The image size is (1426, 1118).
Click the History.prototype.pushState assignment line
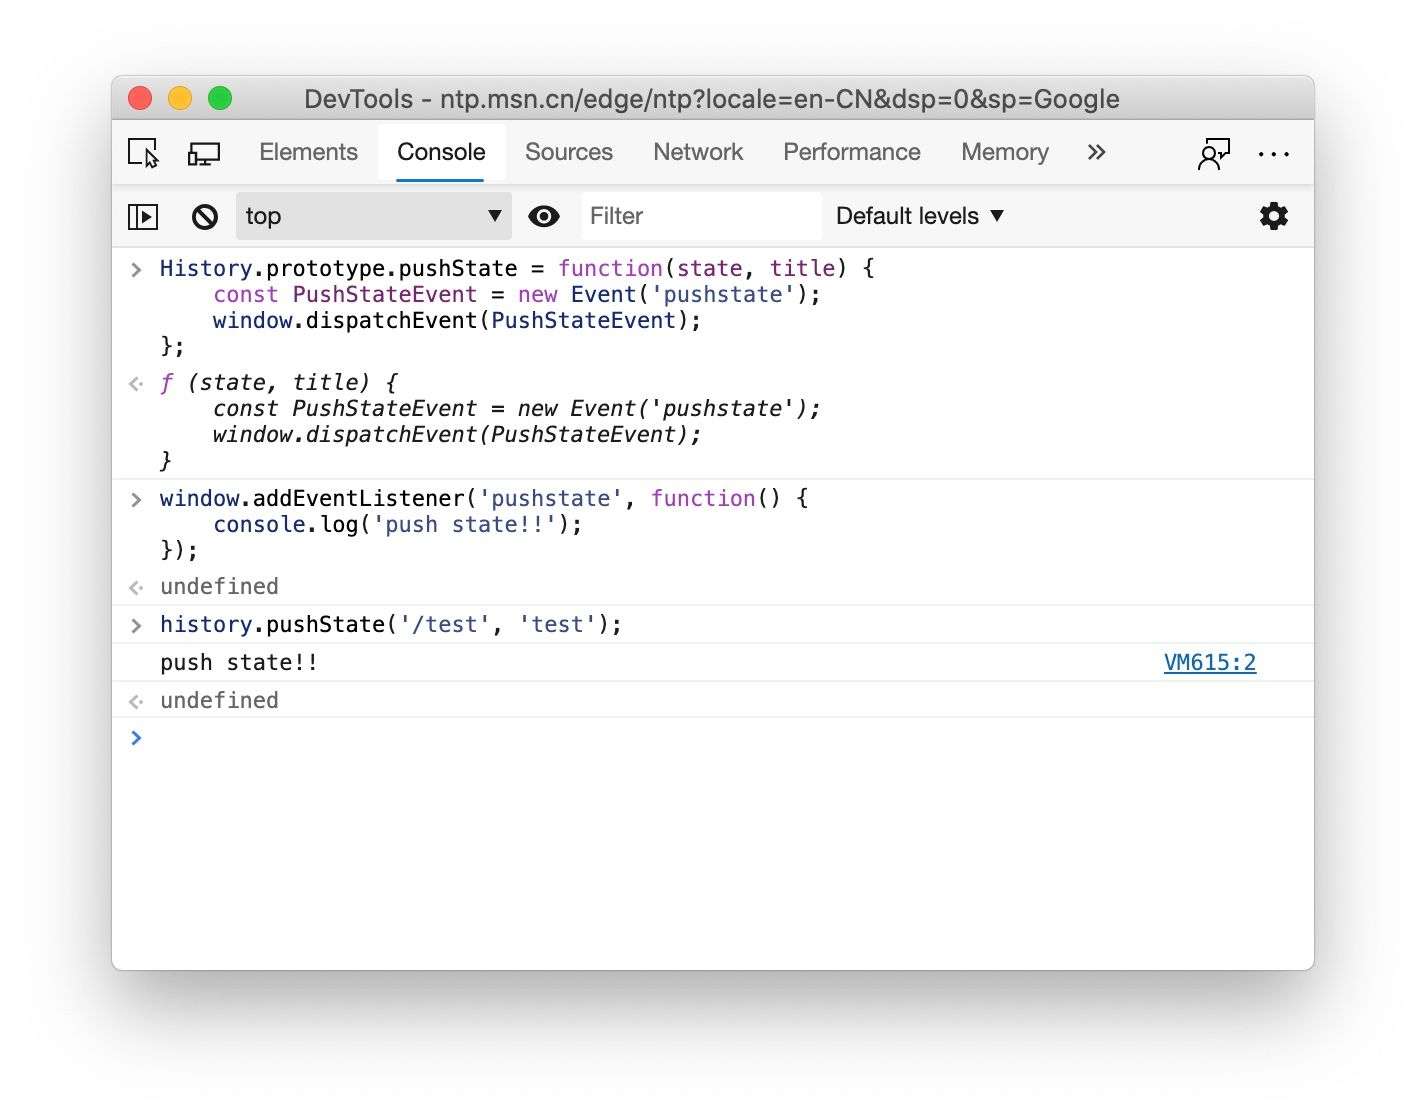(517, 268)
